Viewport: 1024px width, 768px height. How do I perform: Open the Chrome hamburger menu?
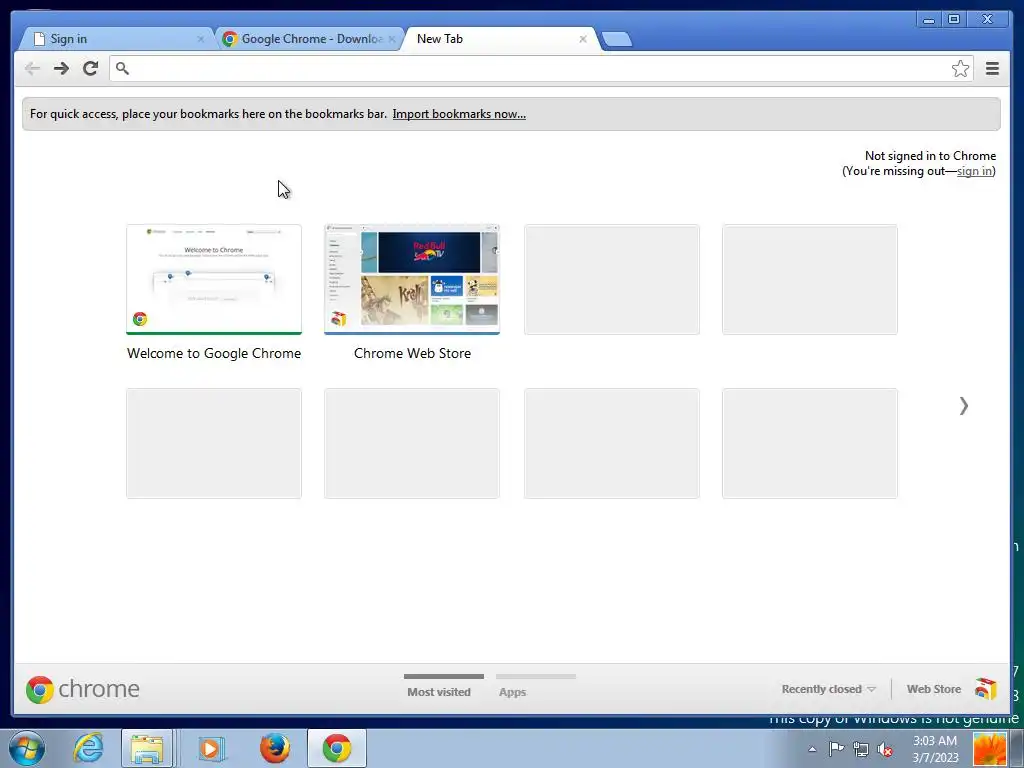992,68
